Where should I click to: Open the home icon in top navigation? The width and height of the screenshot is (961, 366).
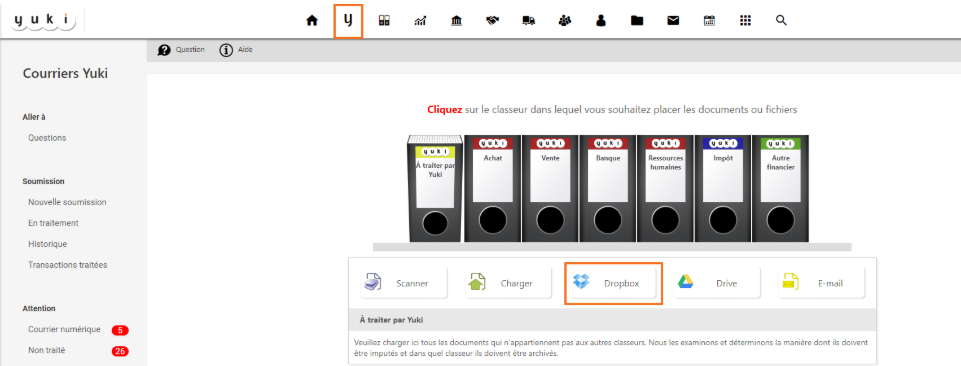[x=312, y=21]
